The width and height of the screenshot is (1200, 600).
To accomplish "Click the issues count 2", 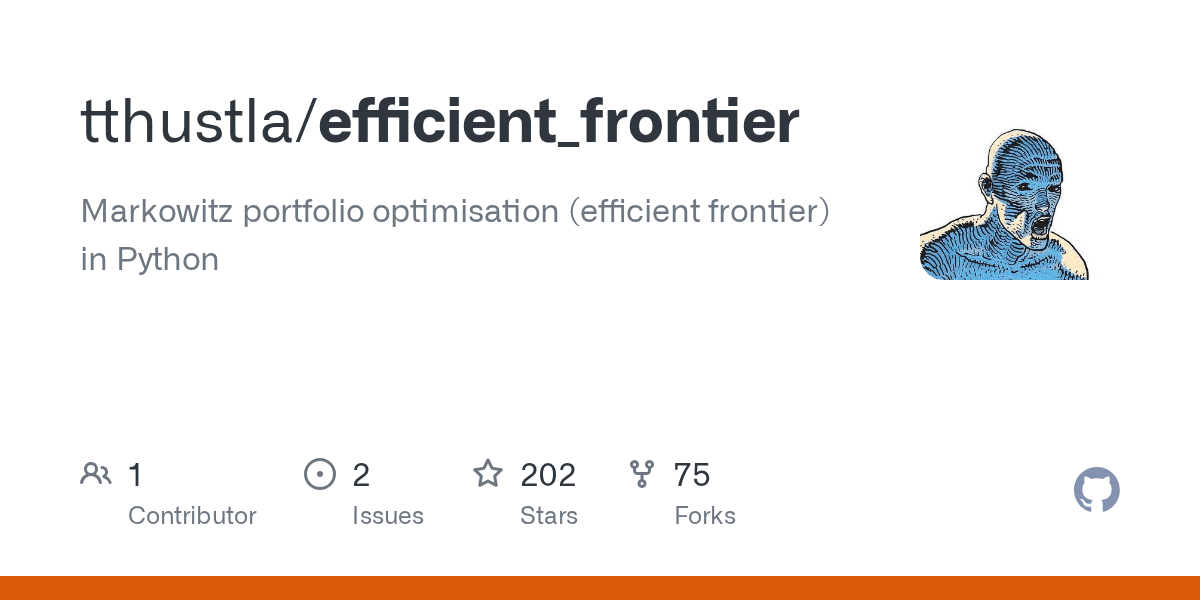I will coord(361,474).
